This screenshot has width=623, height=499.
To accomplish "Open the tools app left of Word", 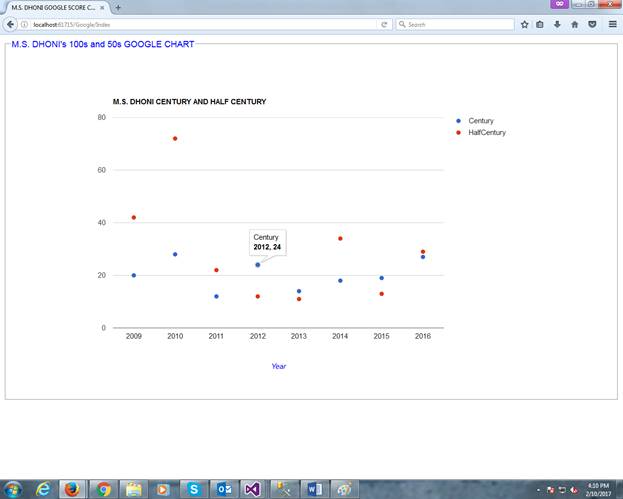I will click(284, 489).
